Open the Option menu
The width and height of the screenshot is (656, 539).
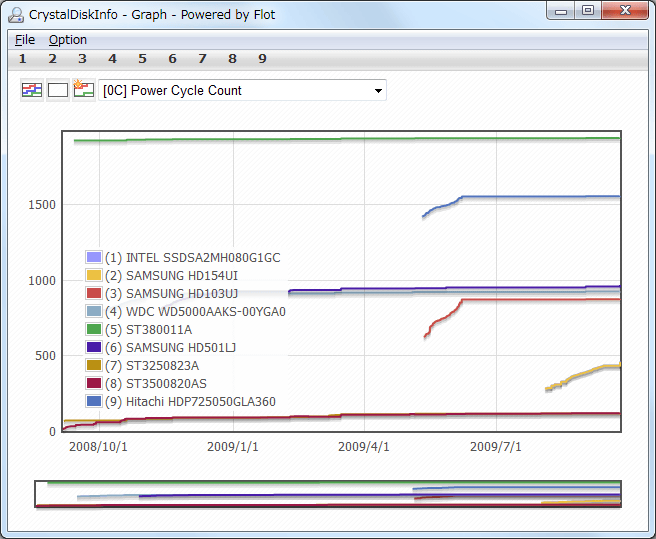(x=68, y=39)
